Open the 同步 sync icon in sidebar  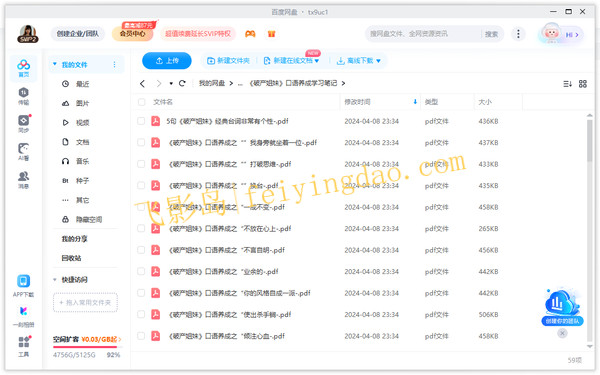point(23,124)
